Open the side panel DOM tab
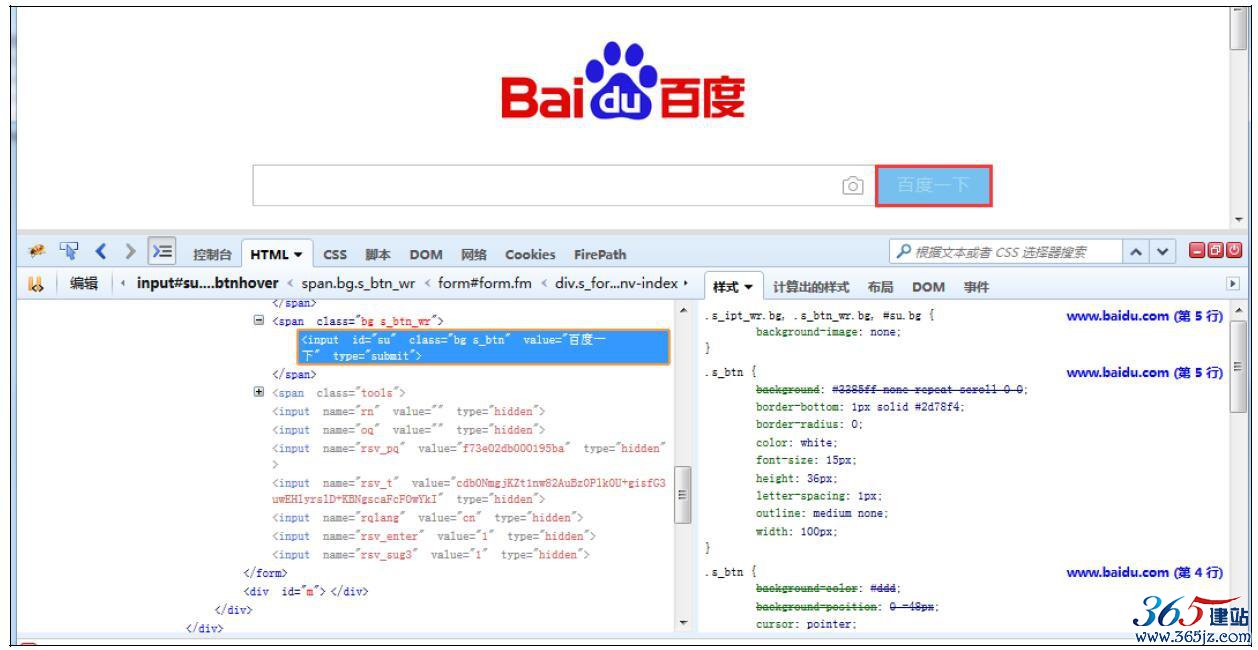 (x=928, y=287)
